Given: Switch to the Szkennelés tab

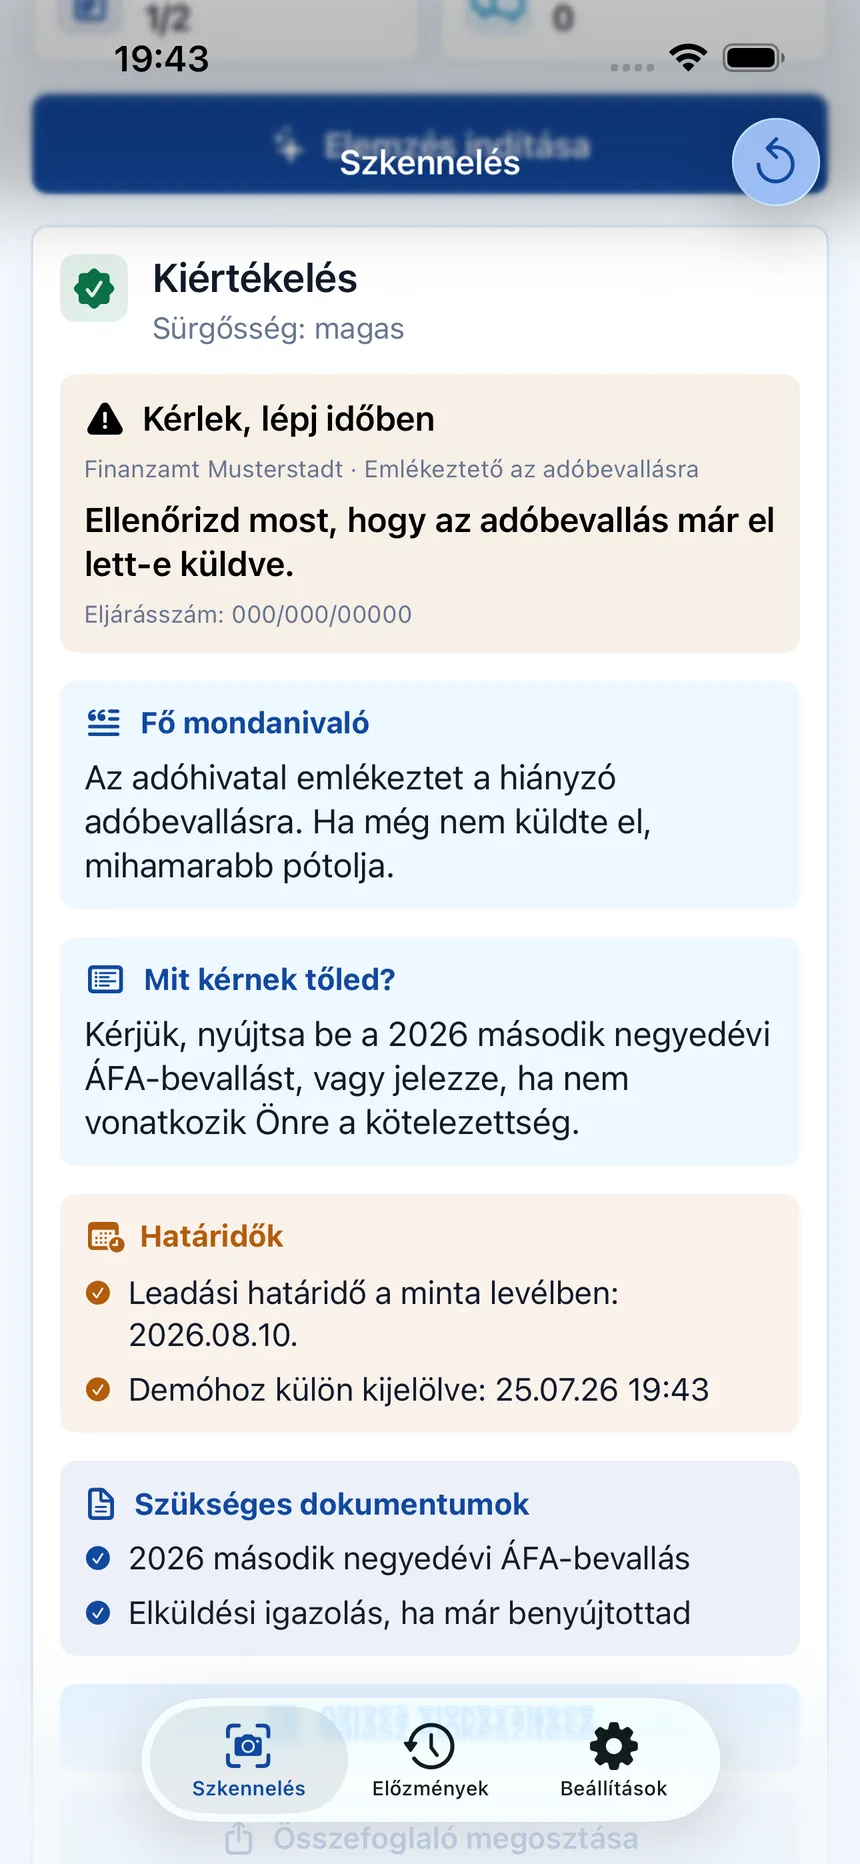Looking at the screenshot, I should [248, 1760].
